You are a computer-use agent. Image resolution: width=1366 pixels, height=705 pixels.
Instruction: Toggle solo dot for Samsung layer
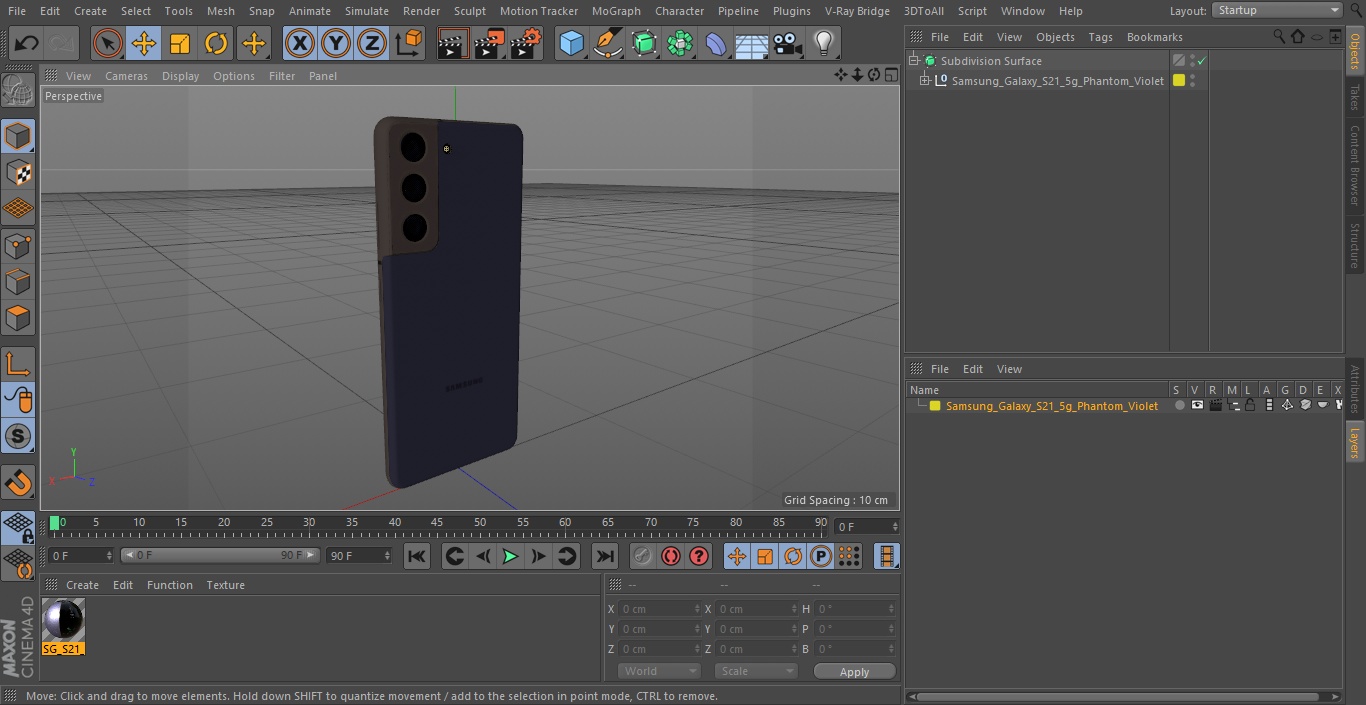click(x=1180, y=406)
